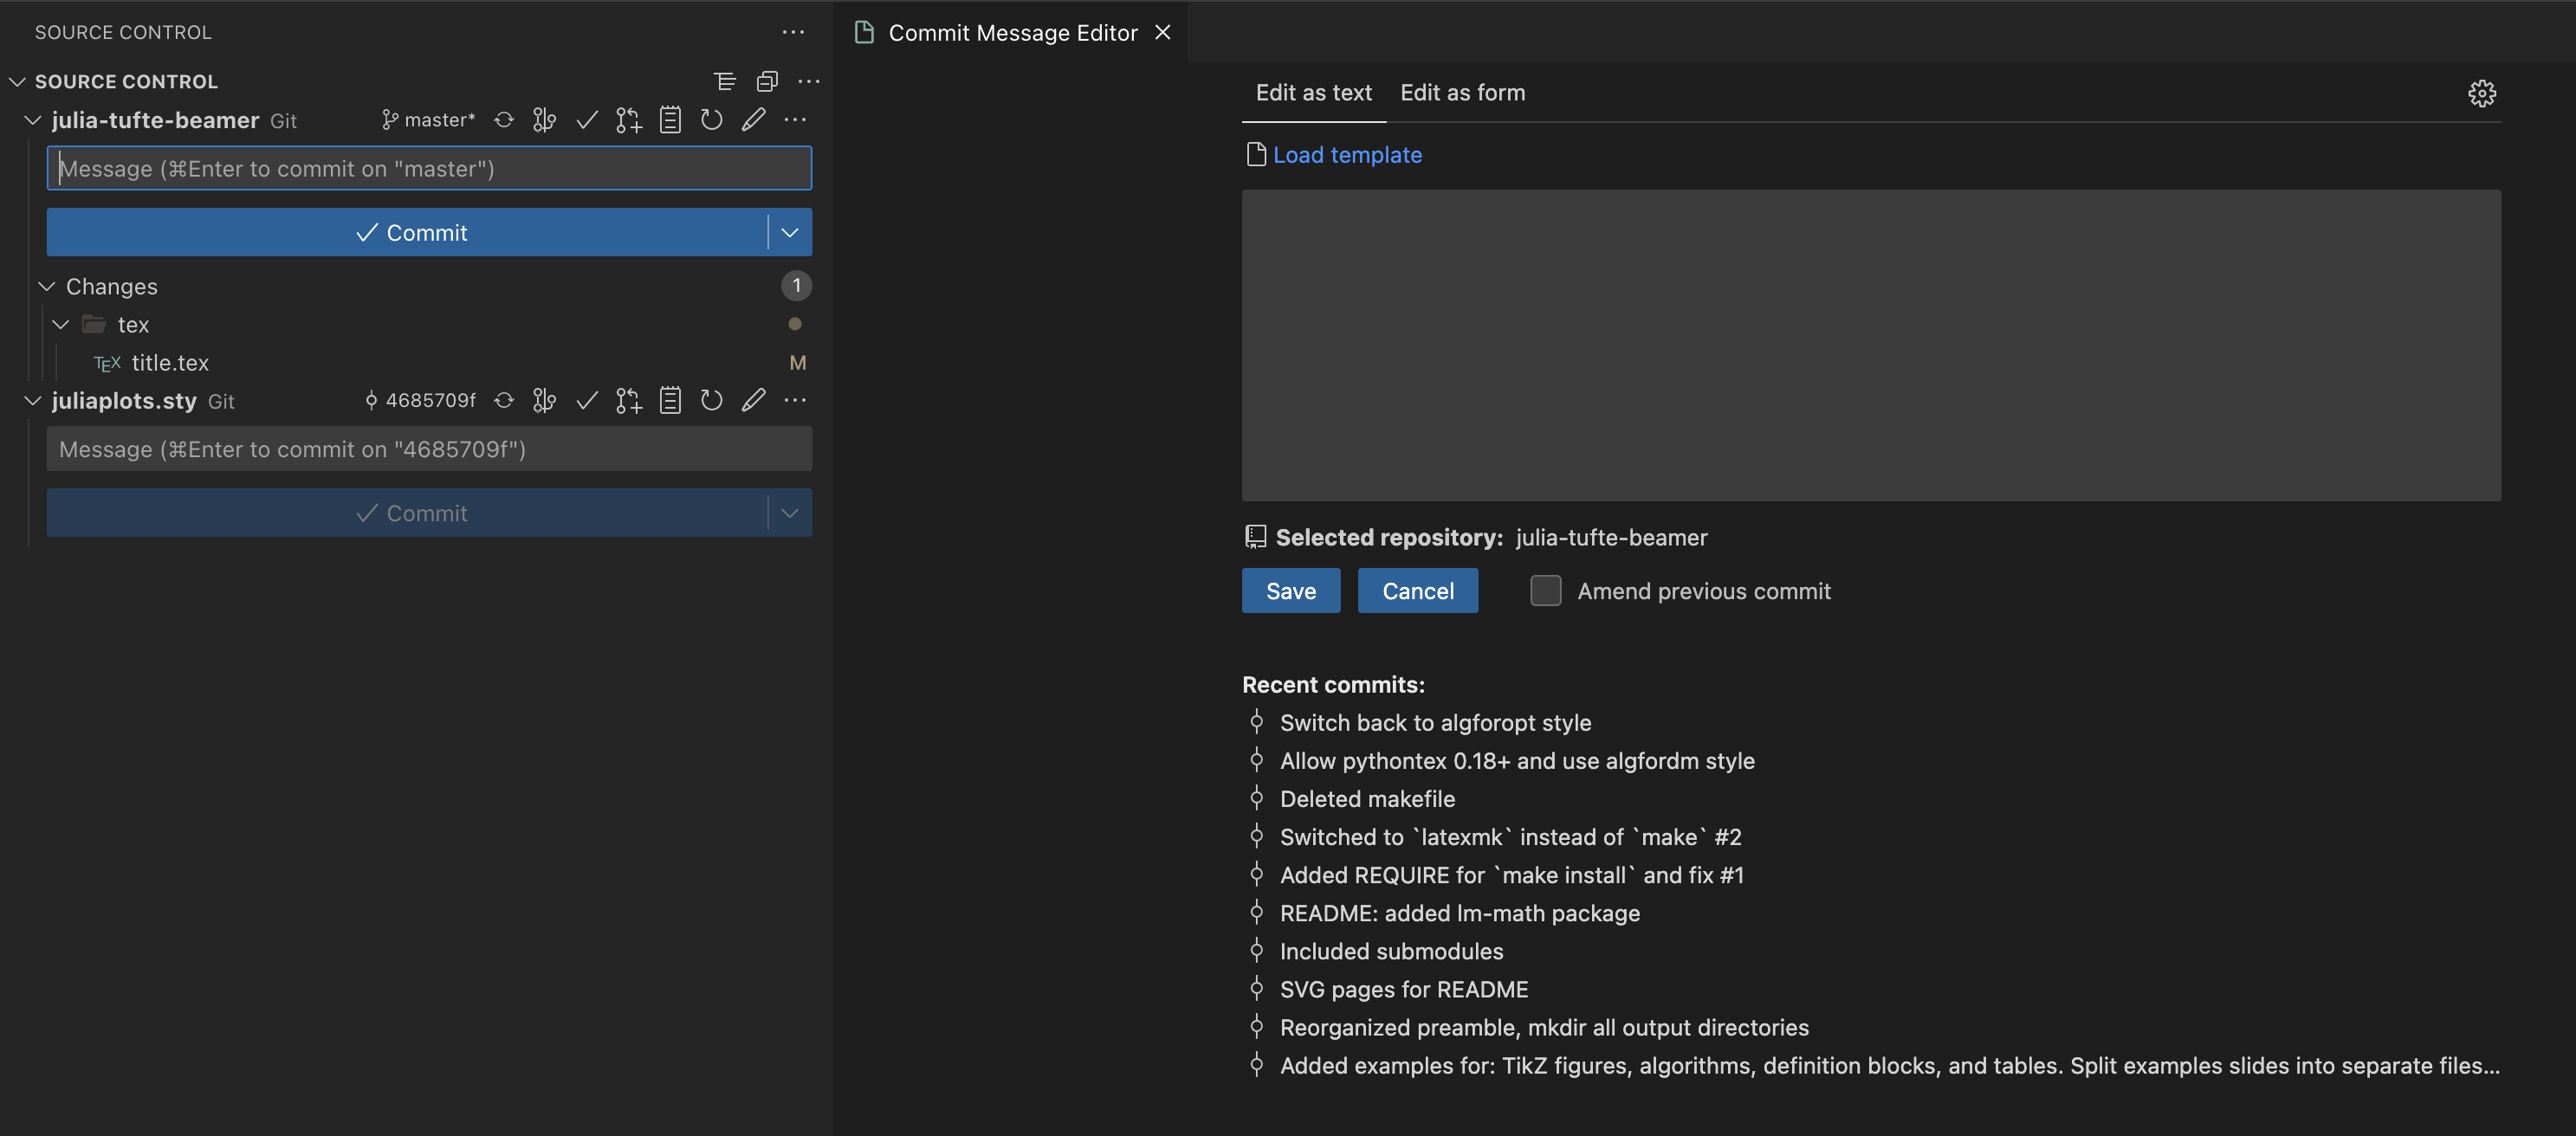Select the view as tree icon

(724, 81)
